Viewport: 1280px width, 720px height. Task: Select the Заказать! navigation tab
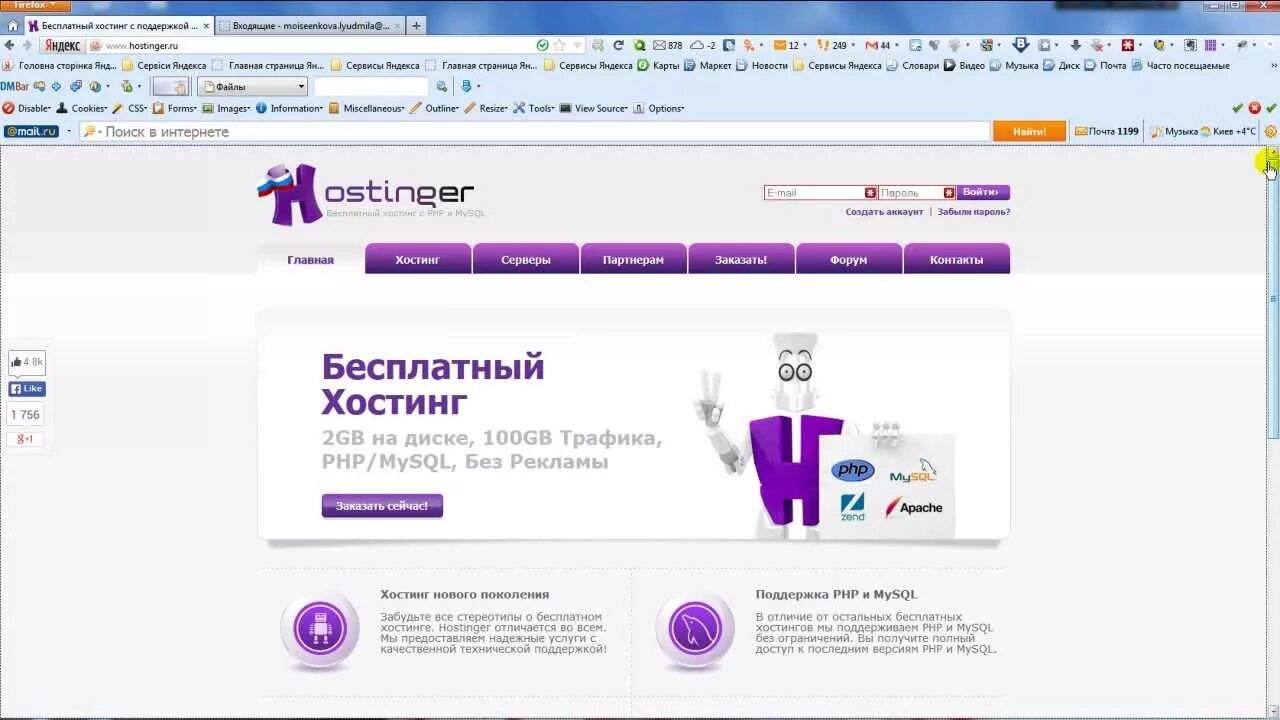click(x=741, y=259)
